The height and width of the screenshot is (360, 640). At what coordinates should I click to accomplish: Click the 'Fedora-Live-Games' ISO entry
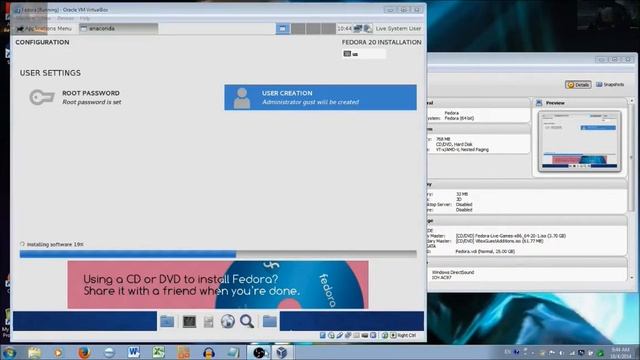click(511, 236)
